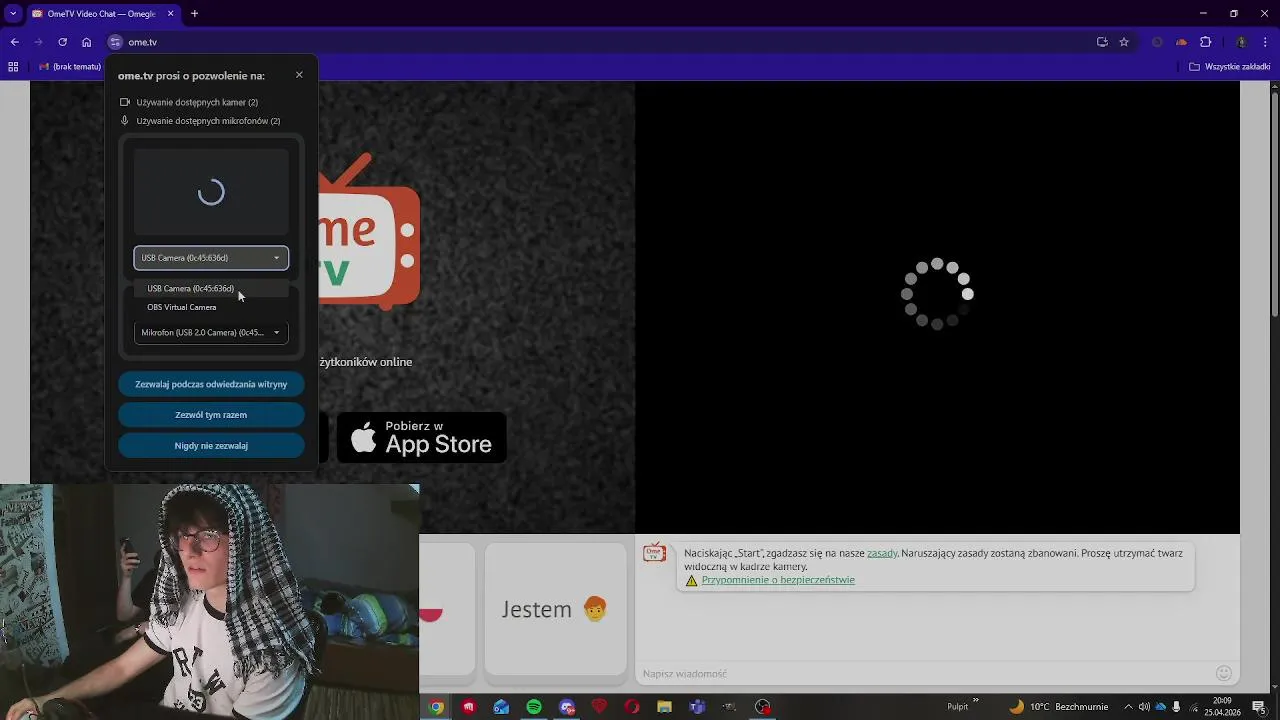Open site information icon in address bar
The height and width of the screenshot is (720, 1280).
click(x=115, y=42)
